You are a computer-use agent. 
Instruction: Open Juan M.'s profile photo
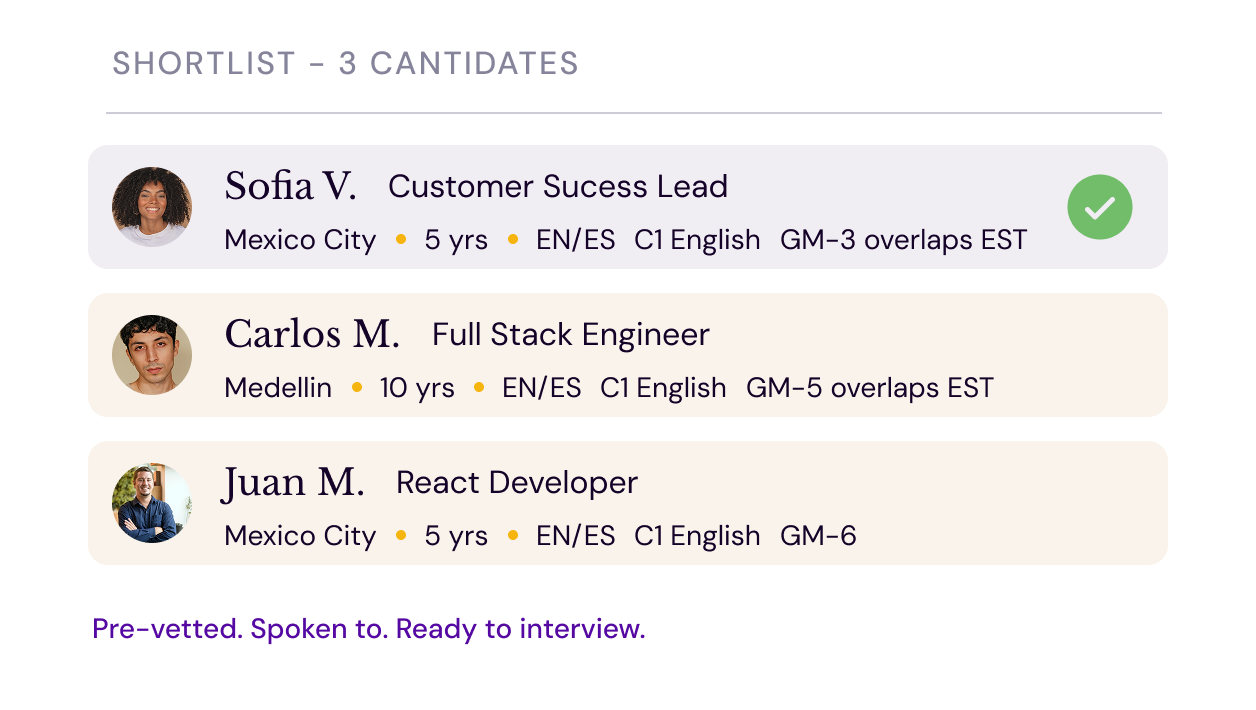tap(152, 503)
